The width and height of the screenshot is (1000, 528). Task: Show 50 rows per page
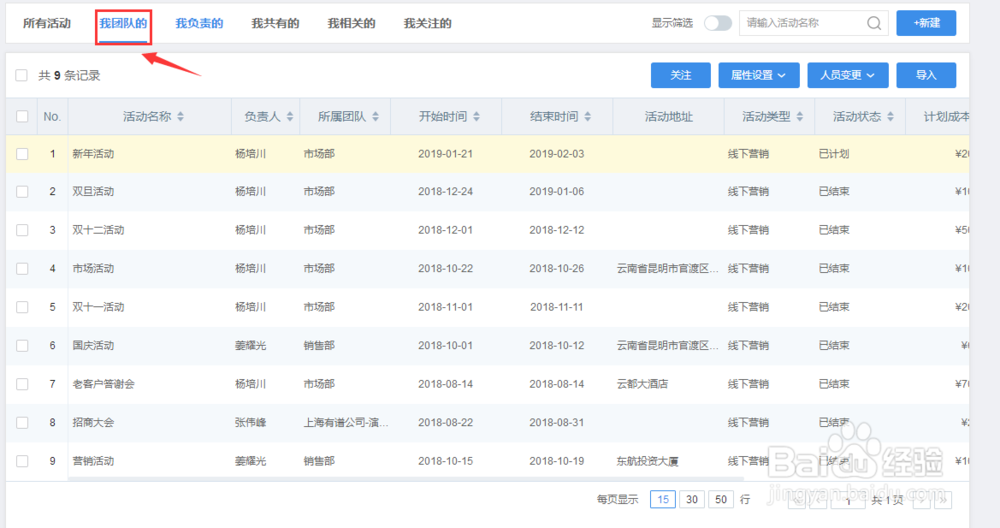click(721, 499)
